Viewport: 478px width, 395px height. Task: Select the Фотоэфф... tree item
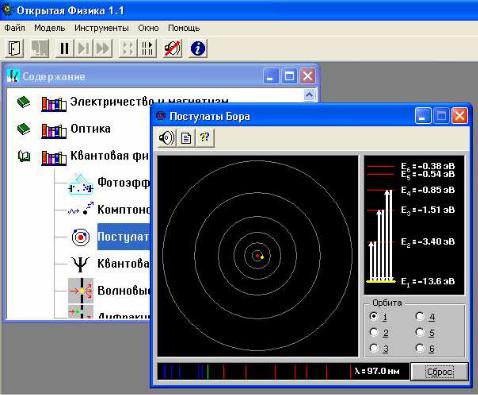[123, 183]
